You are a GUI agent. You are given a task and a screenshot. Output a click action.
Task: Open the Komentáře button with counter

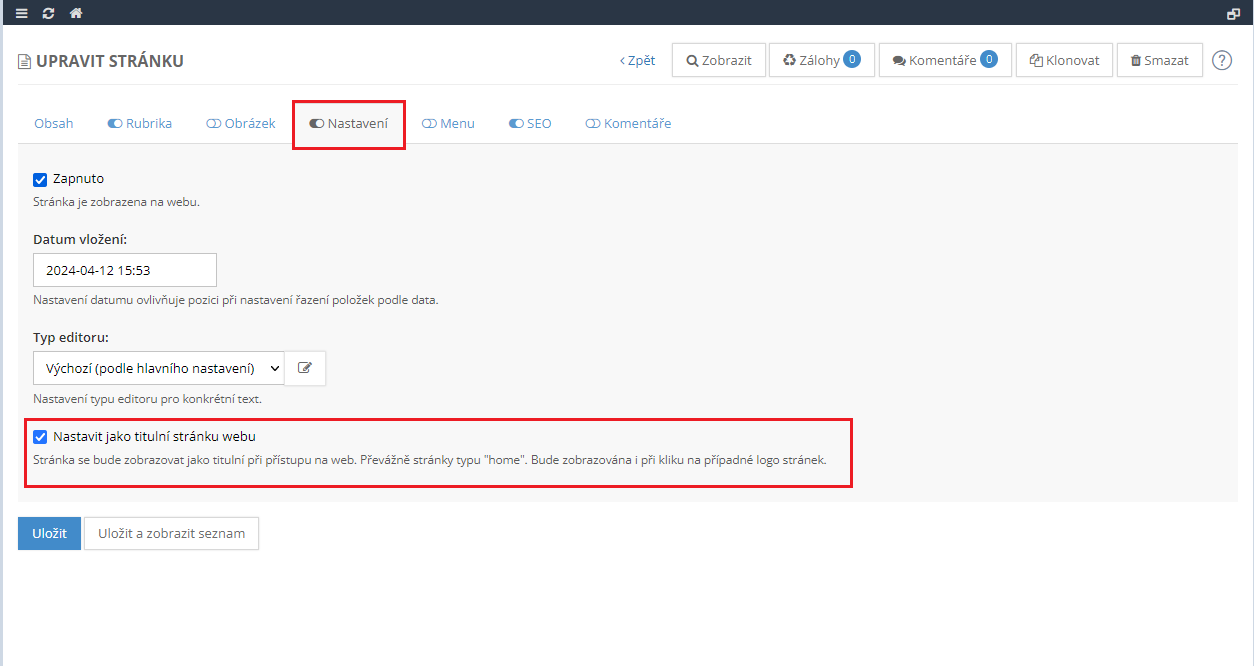(x=944, y=60)
